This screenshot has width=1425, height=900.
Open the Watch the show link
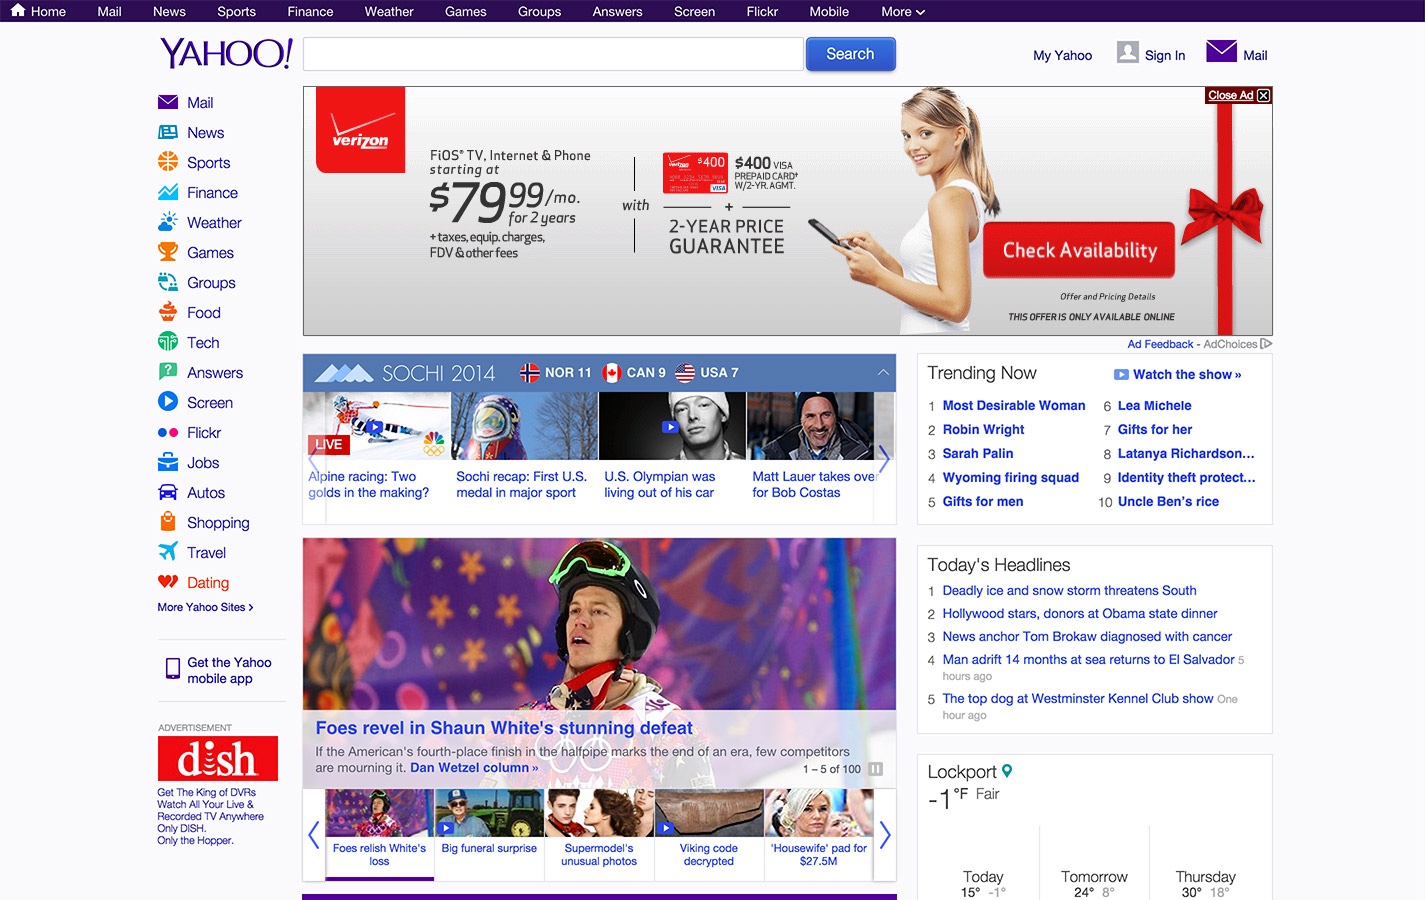pos(1179,374)
